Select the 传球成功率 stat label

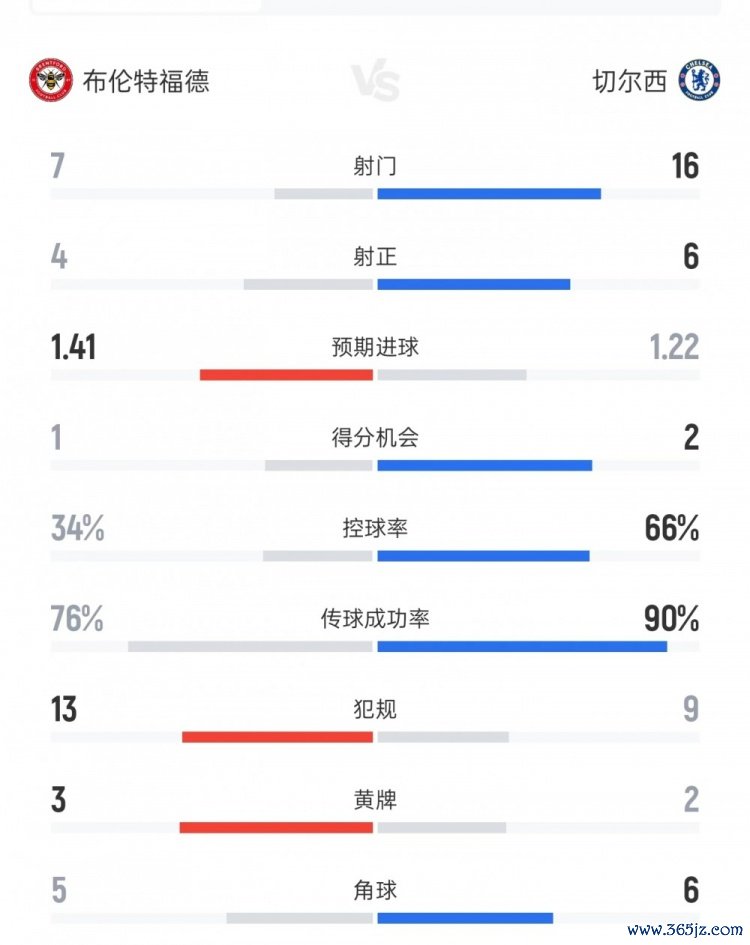coord(375,619)
